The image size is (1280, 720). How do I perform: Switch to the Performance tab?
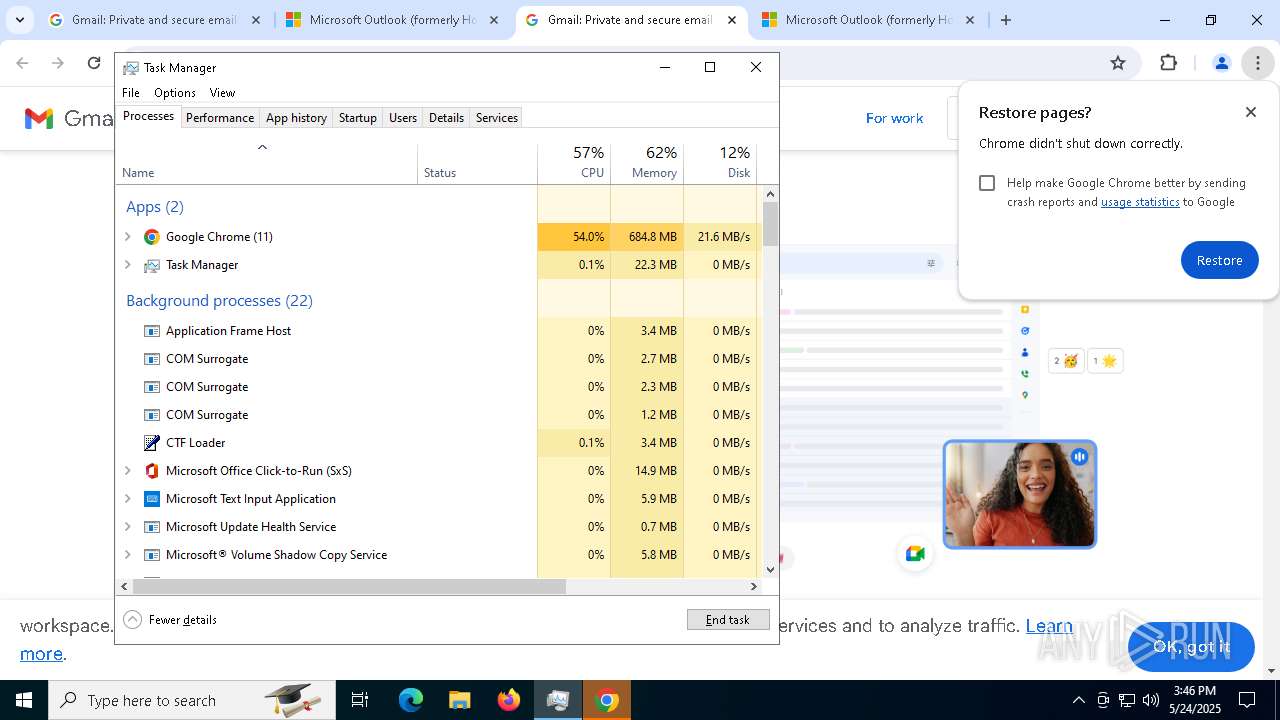click(220, 118)
